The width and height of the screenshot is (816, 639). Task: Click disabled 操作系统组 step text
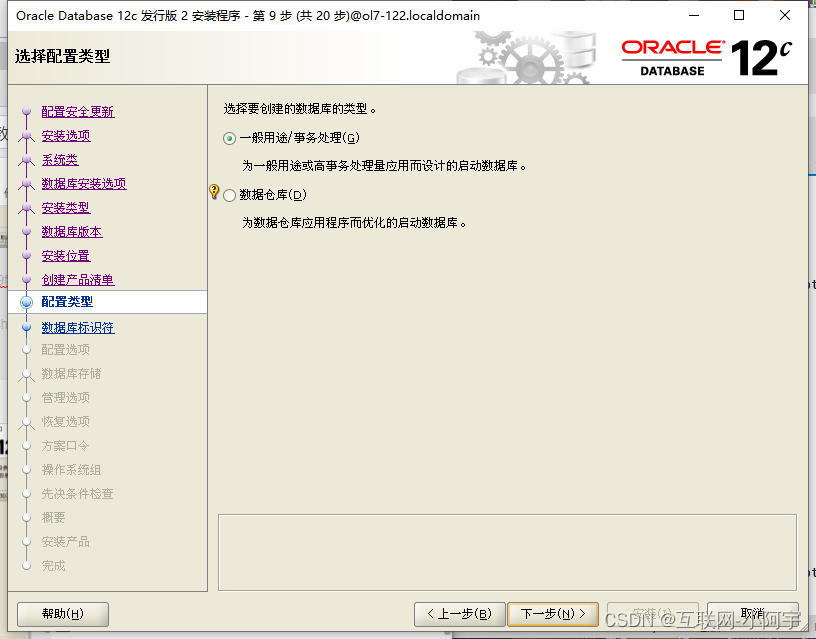[71, 469]
